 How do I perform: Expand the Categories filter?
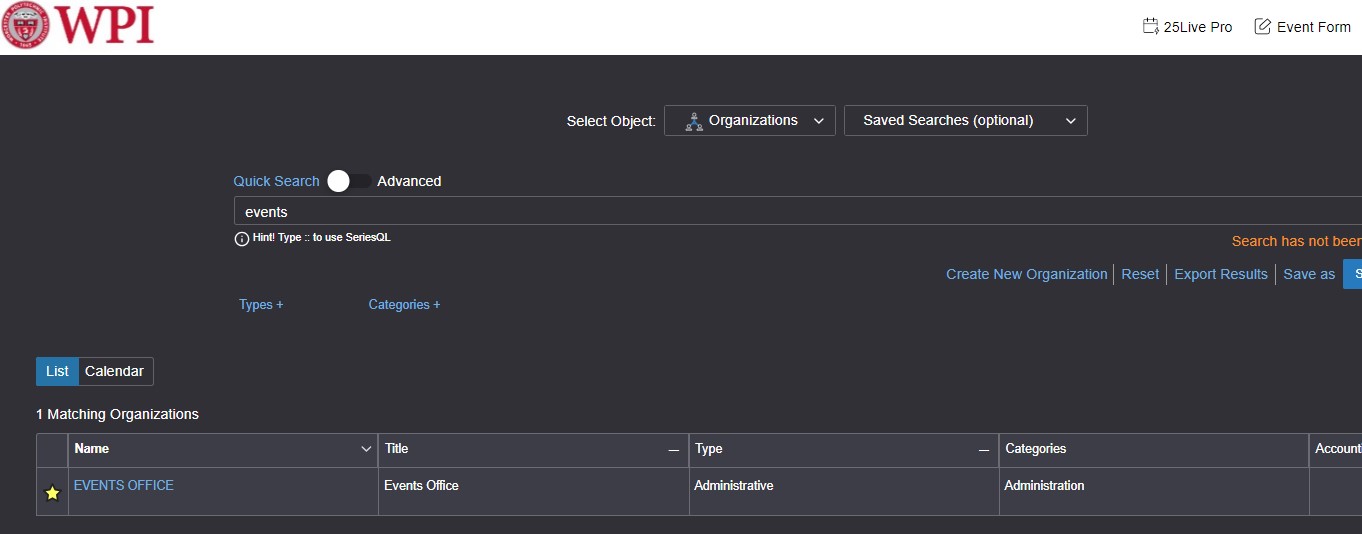[404, 305]
